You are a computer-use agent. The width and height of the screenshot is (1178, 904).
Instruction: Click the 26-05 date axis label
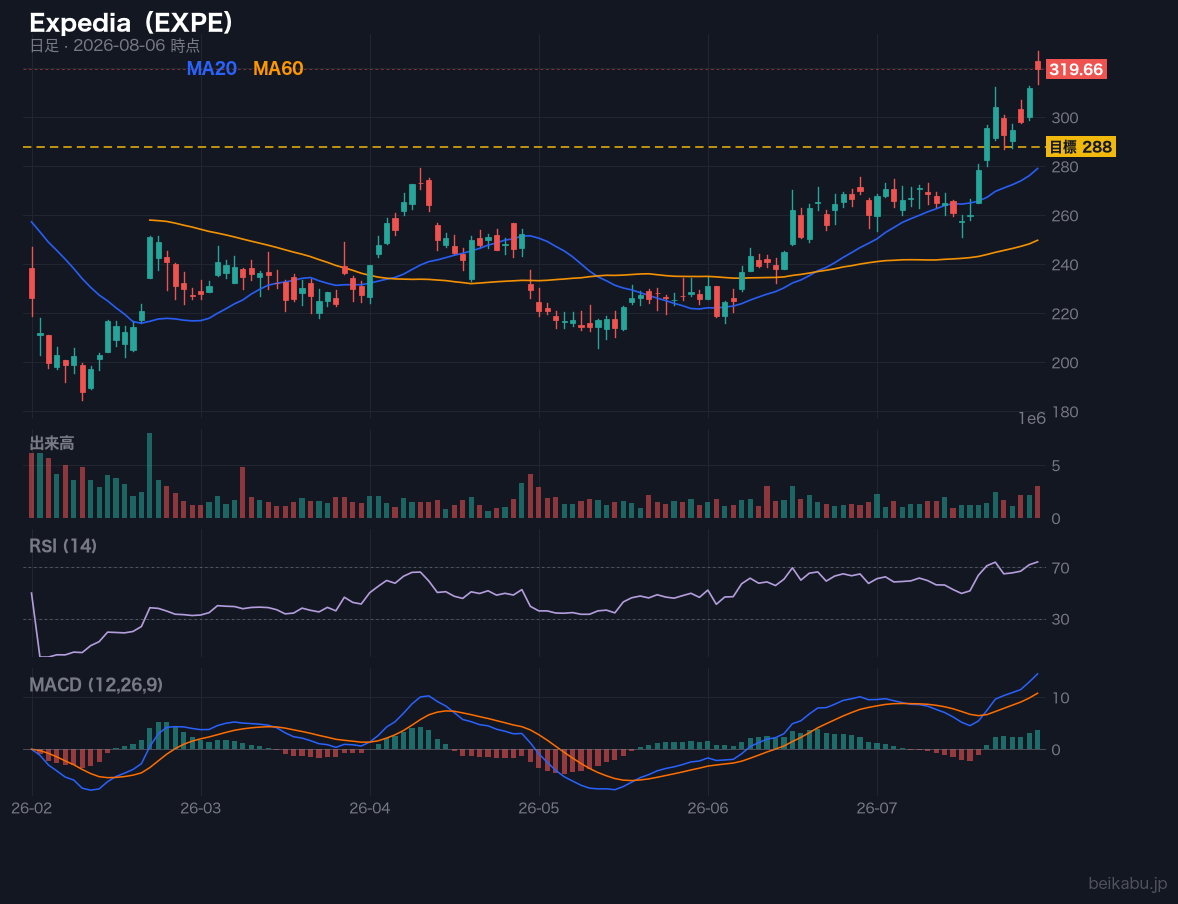pyautogui.click(x=539, y=809)
